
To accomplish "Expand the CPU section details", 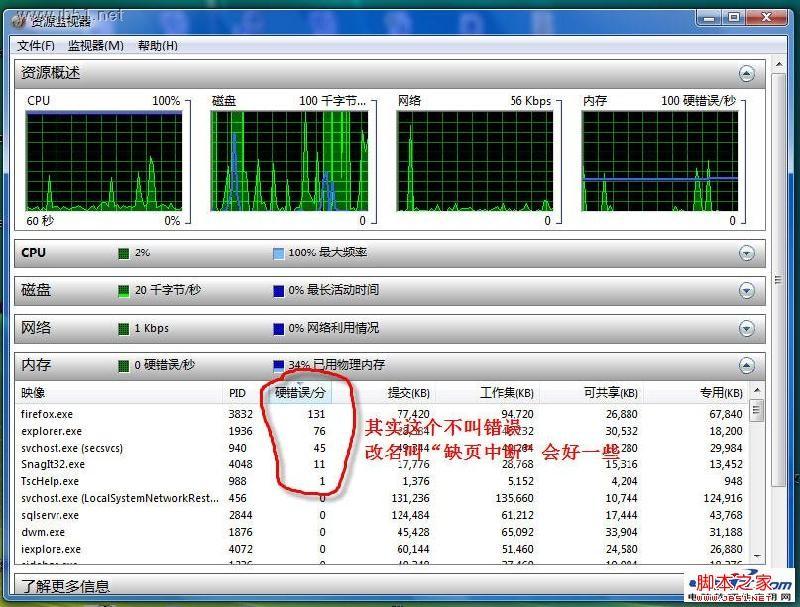I will (x=747, y=252).
